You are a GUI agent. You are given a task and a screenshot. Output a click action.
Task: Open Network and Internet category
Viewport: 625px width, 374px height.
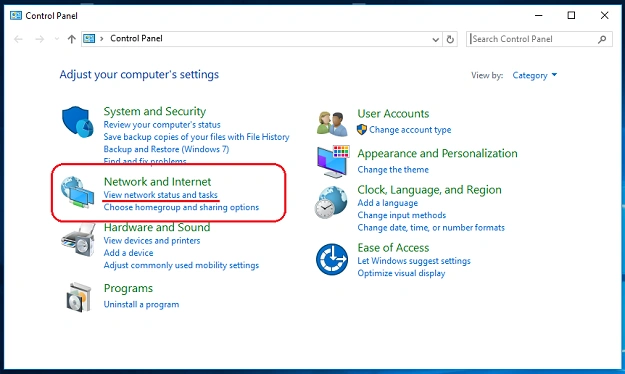157,182
